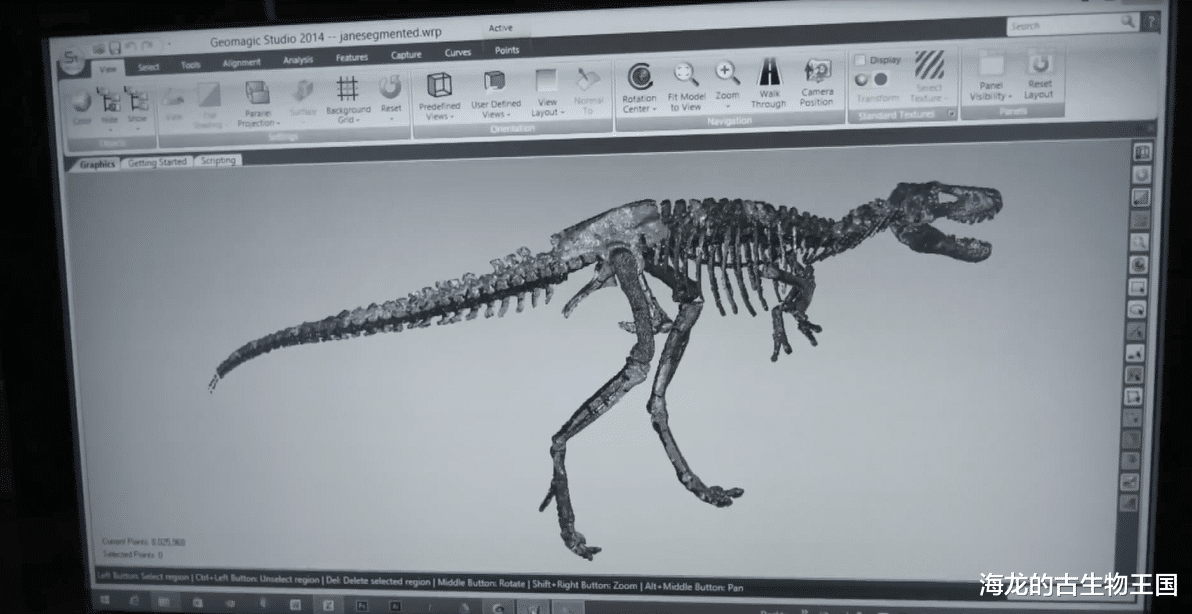Click the Fit Model to View icon
Image resolution: width=1192 pixels, height=614 pixels.
tap(686, 76)
